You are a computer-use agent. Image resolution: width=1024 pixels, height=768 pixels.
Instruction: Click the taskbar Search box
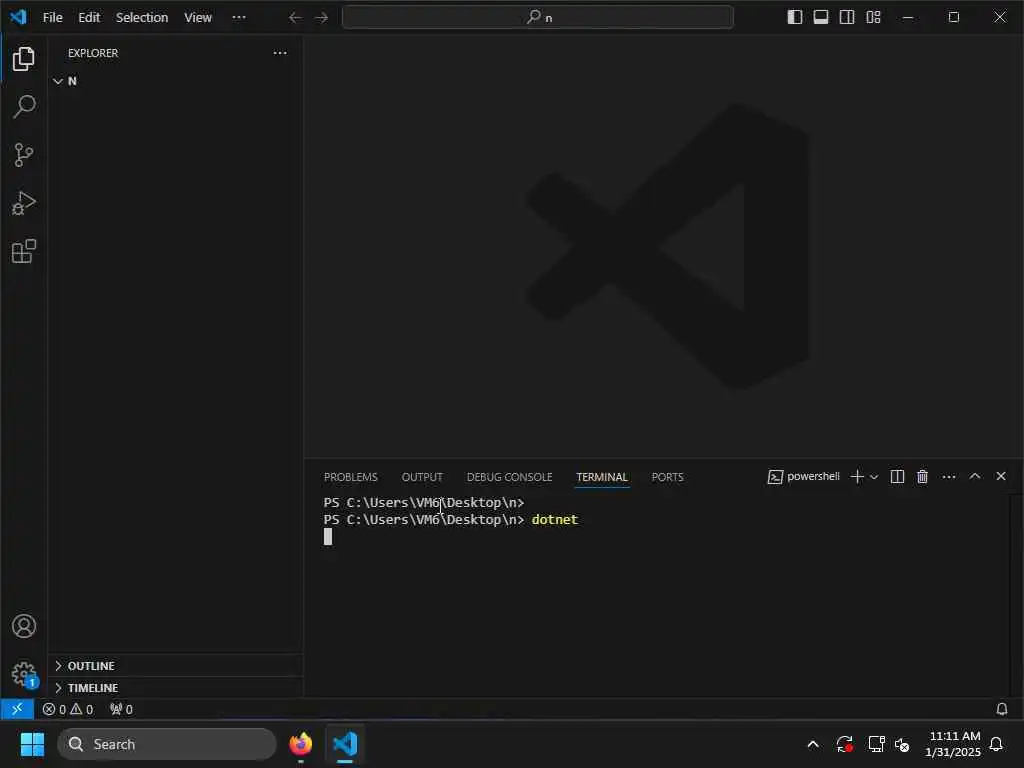click(167, 744)
